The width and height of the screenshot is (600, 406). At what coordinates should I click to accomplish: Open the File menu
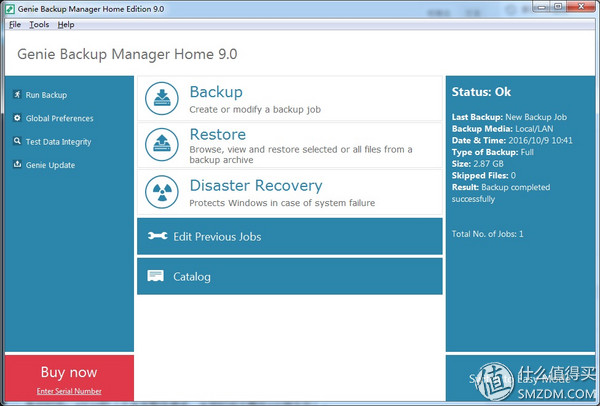click(x=14, y=24)
